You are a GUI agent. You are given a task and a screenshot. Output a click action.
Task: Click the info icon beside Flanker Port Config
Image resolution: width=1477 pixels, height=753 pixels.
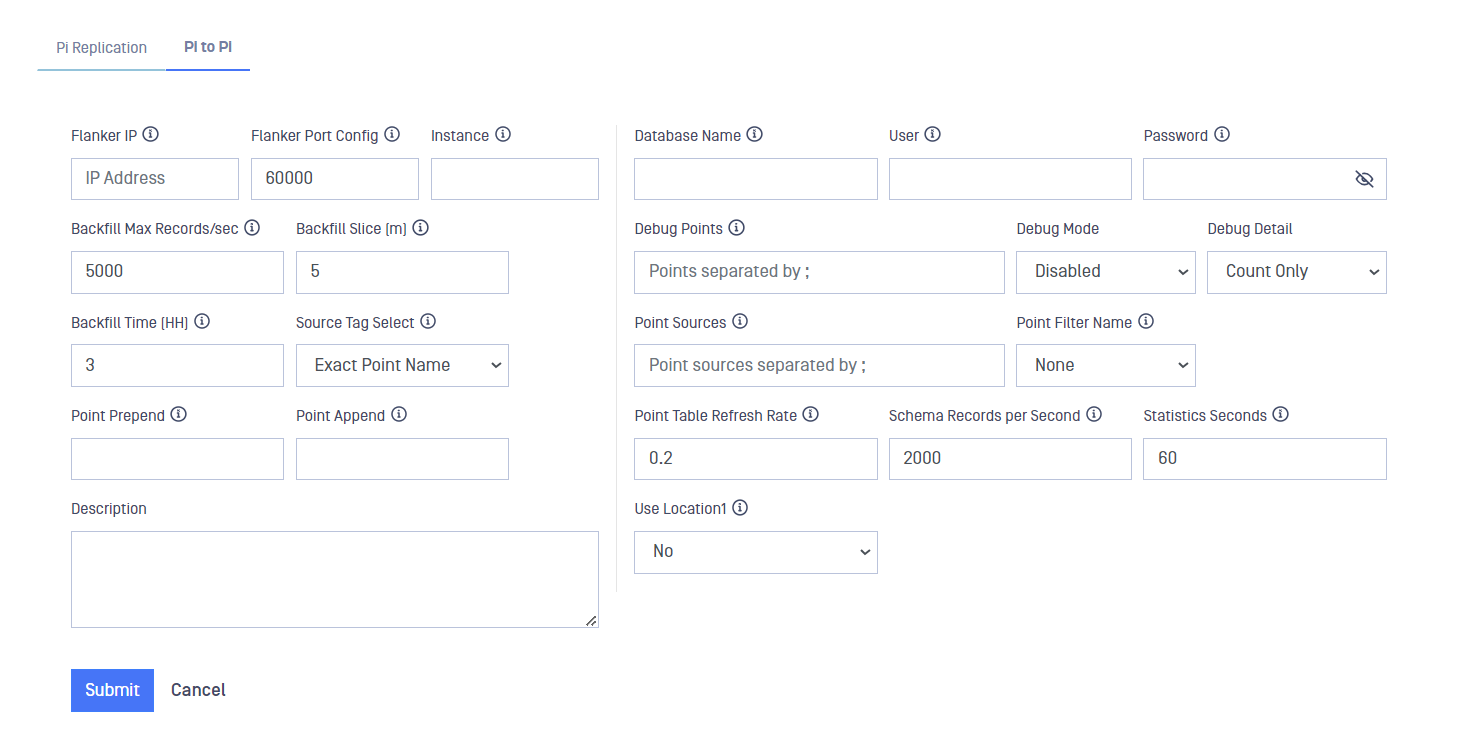[392, 134]
